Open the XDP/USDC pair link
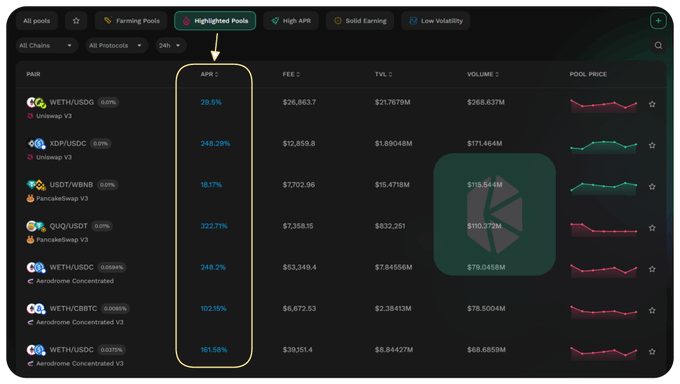The image size is (680, 384). (68, 144)
